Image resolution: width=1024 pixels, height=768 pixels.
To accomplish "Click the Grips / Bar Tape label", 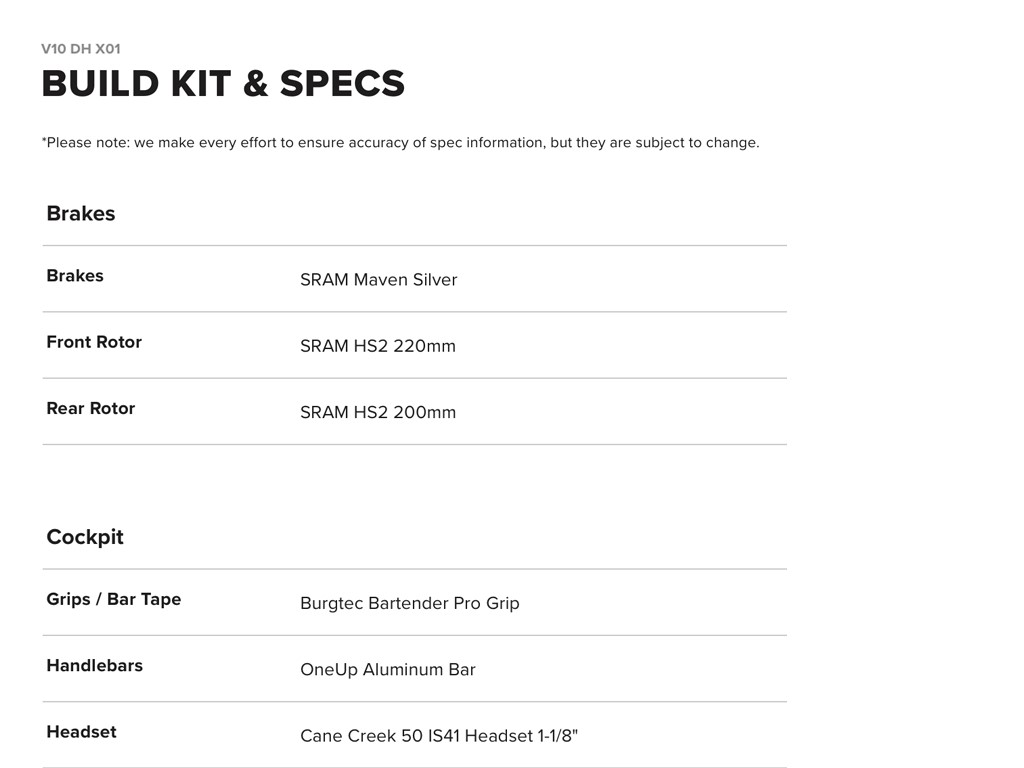I will coord(113,600).
